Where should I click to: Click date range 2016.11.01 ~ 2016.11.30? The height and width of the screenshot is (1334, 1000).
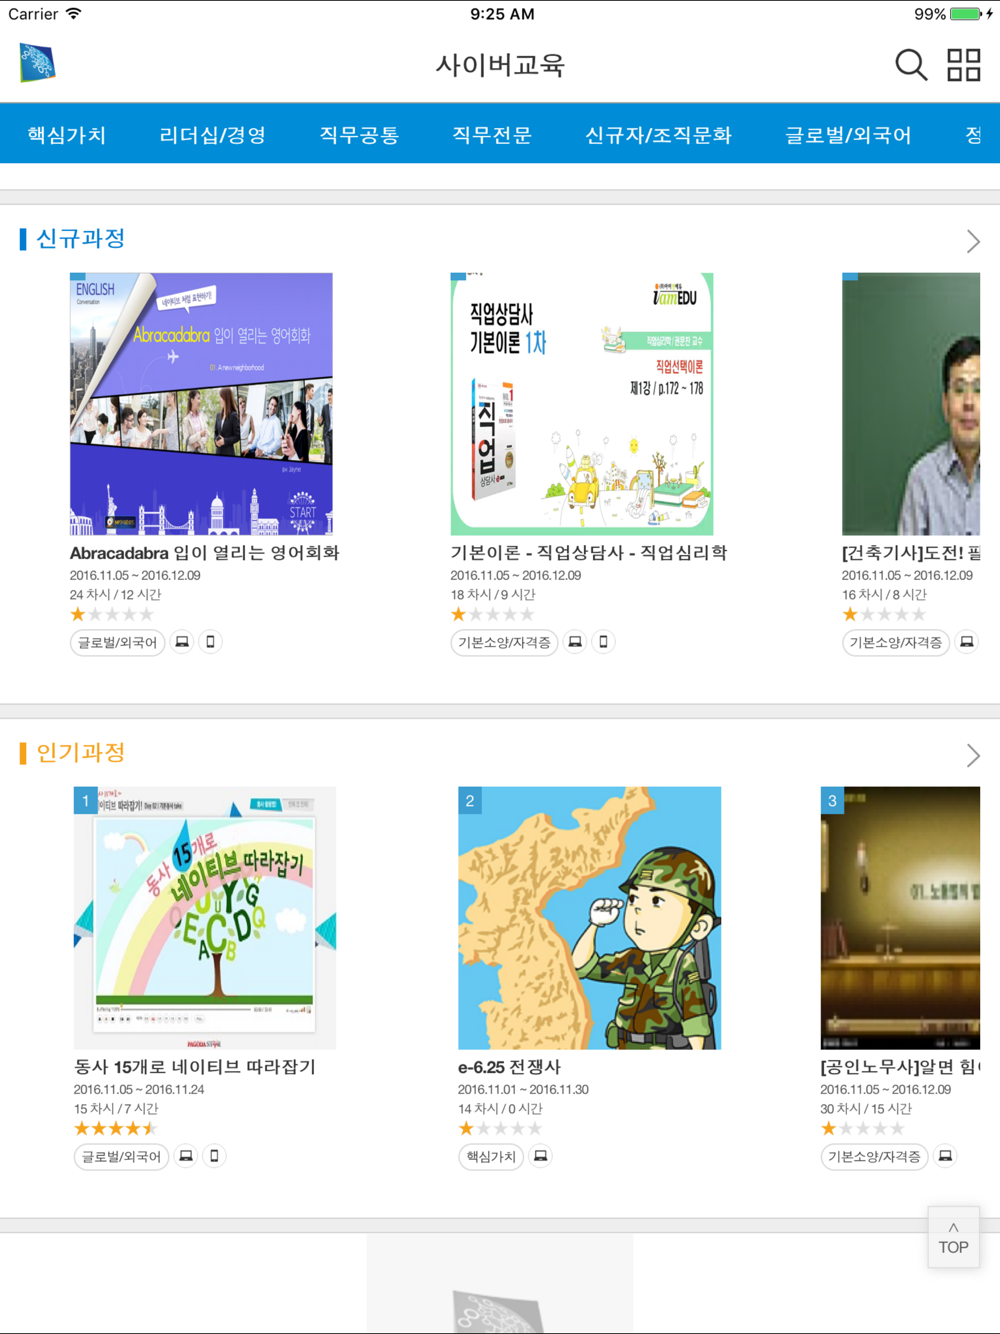tap(523, 1089)
